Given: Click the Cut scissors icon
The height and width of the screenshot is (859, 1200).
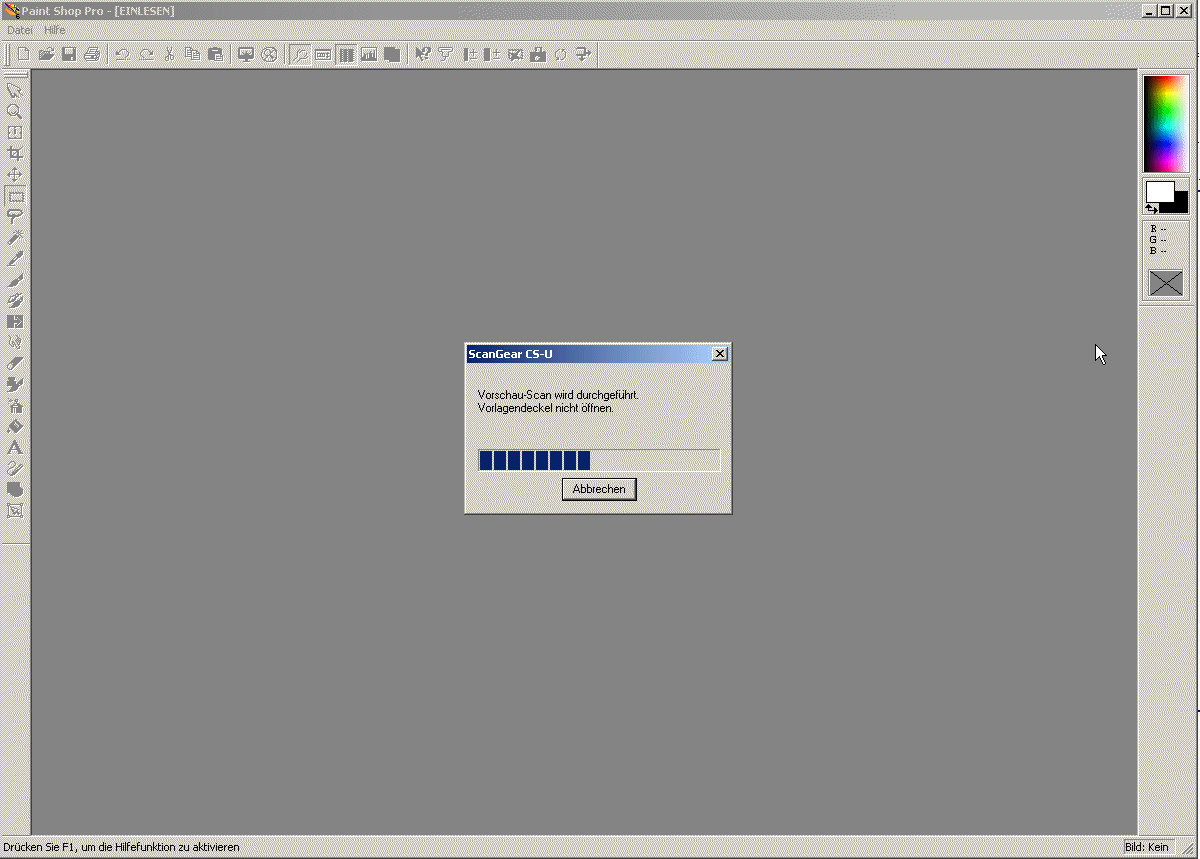Looking at the screenshot, I should pyautogui.click(x=169, y=54).
